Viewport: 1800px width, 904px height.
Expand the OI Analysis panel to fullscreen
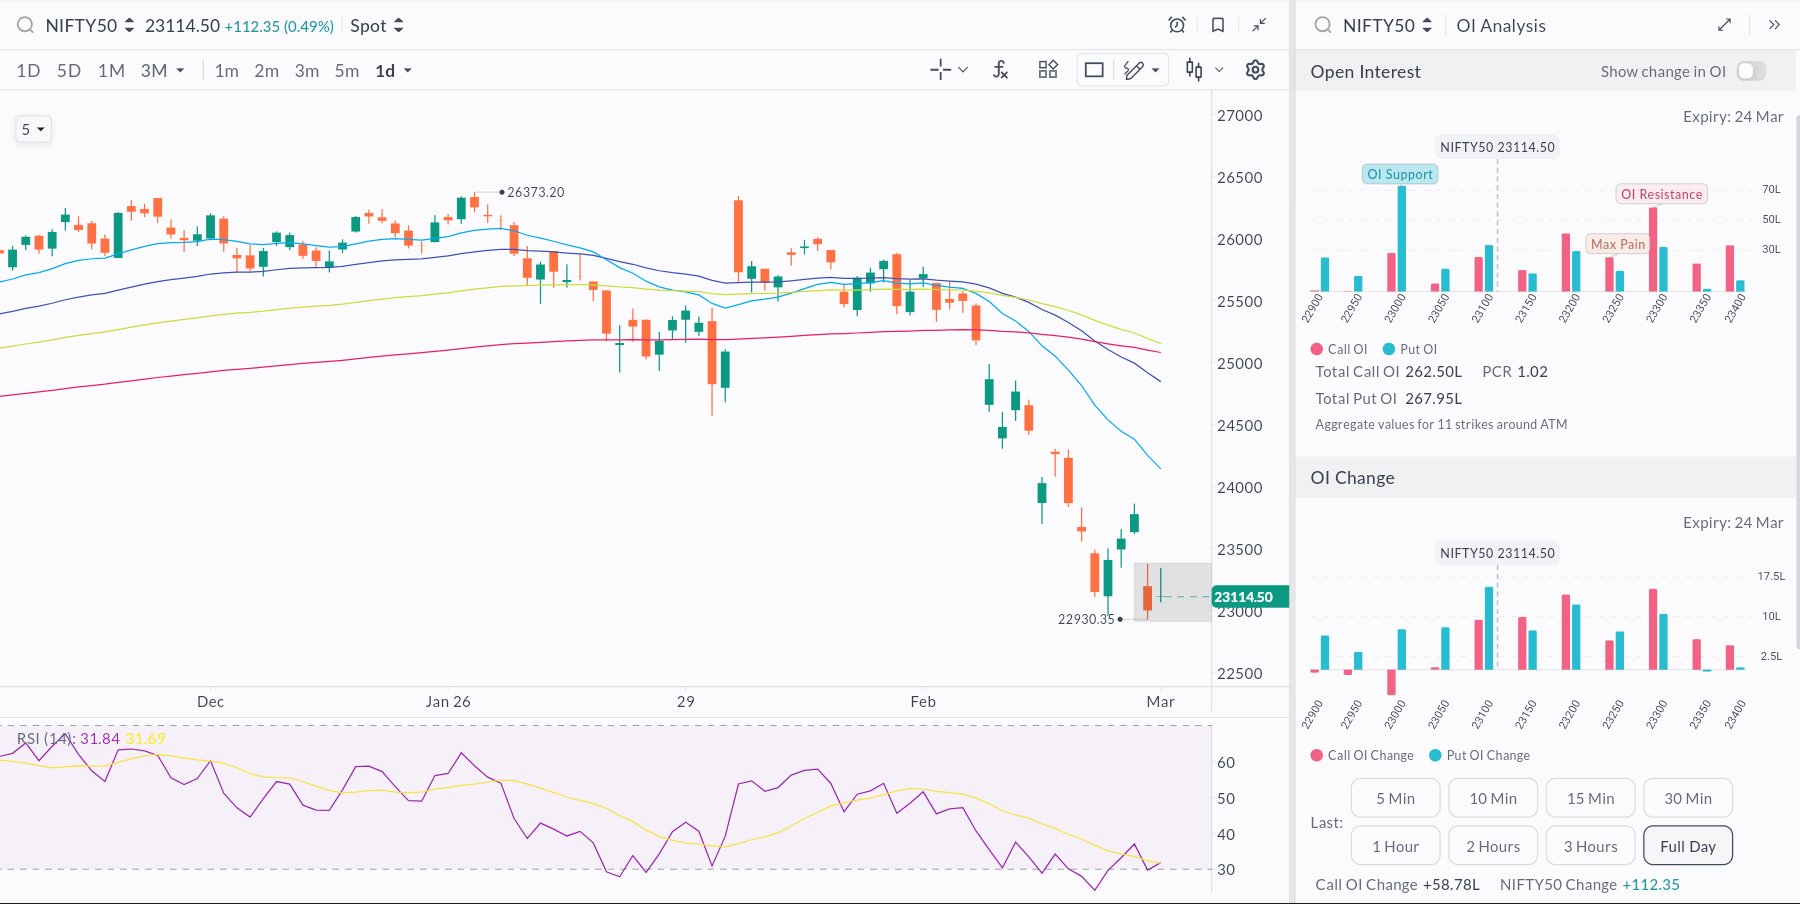point(1724,25)
